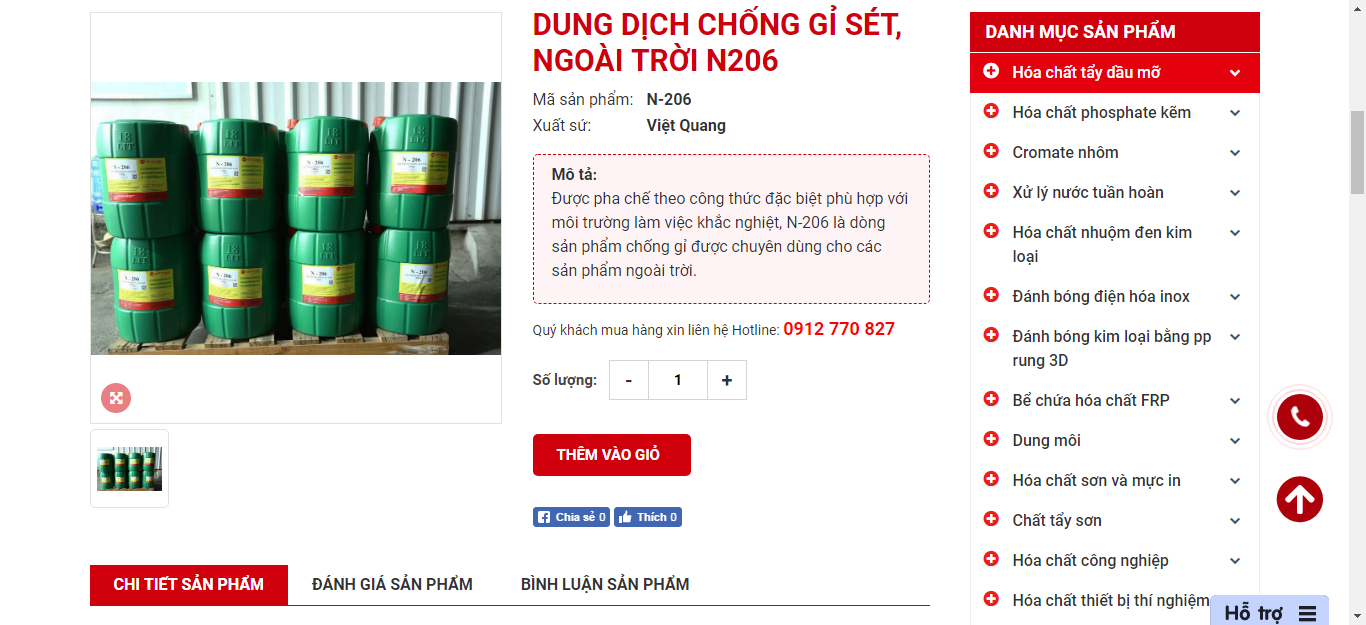The width and height of the screenshot is (1366, 625).
Task: Click the Facebook Chia sẻ button
Action: click(571, 517)
